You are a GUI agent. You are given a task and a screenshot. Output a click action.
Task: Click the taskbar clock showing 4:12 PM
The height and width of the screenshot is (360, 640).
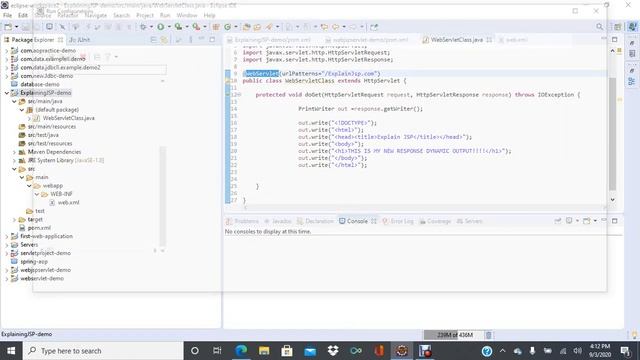(x=600, y=351)
